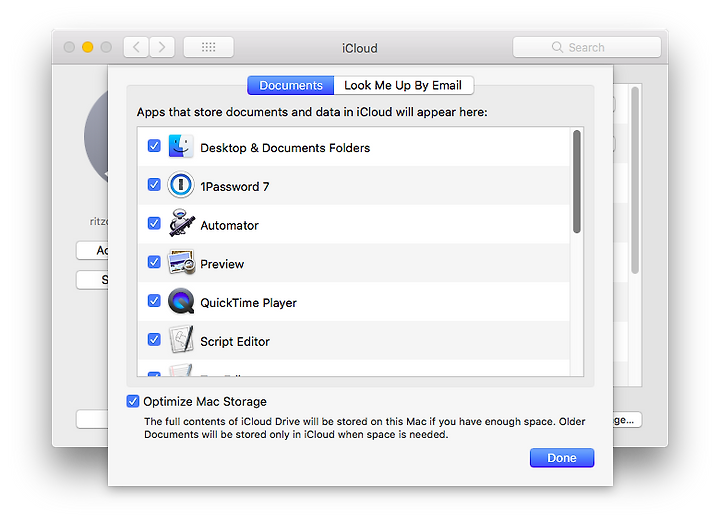Click the app list scrollbar thumb
The width and height of the screenshot is (720, 521).
[577, 182]
